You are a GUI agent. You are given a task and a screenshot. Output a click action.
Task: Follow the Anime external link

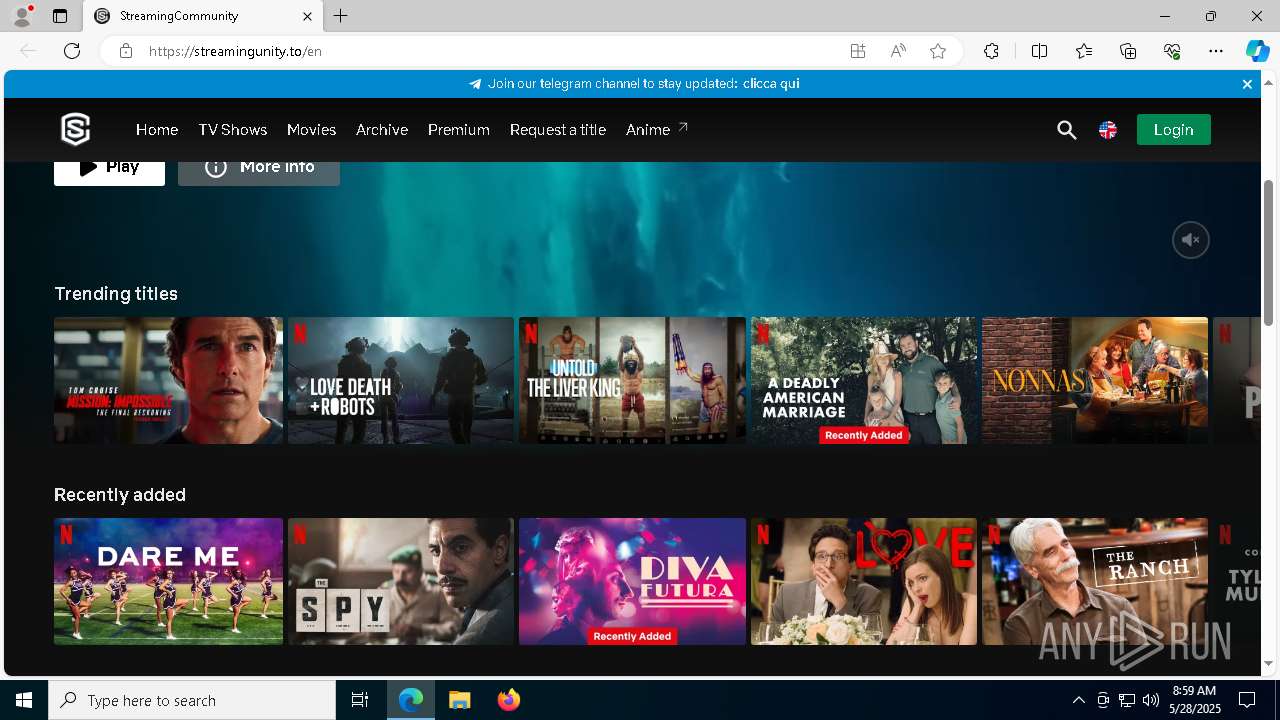tap(657, 130)
